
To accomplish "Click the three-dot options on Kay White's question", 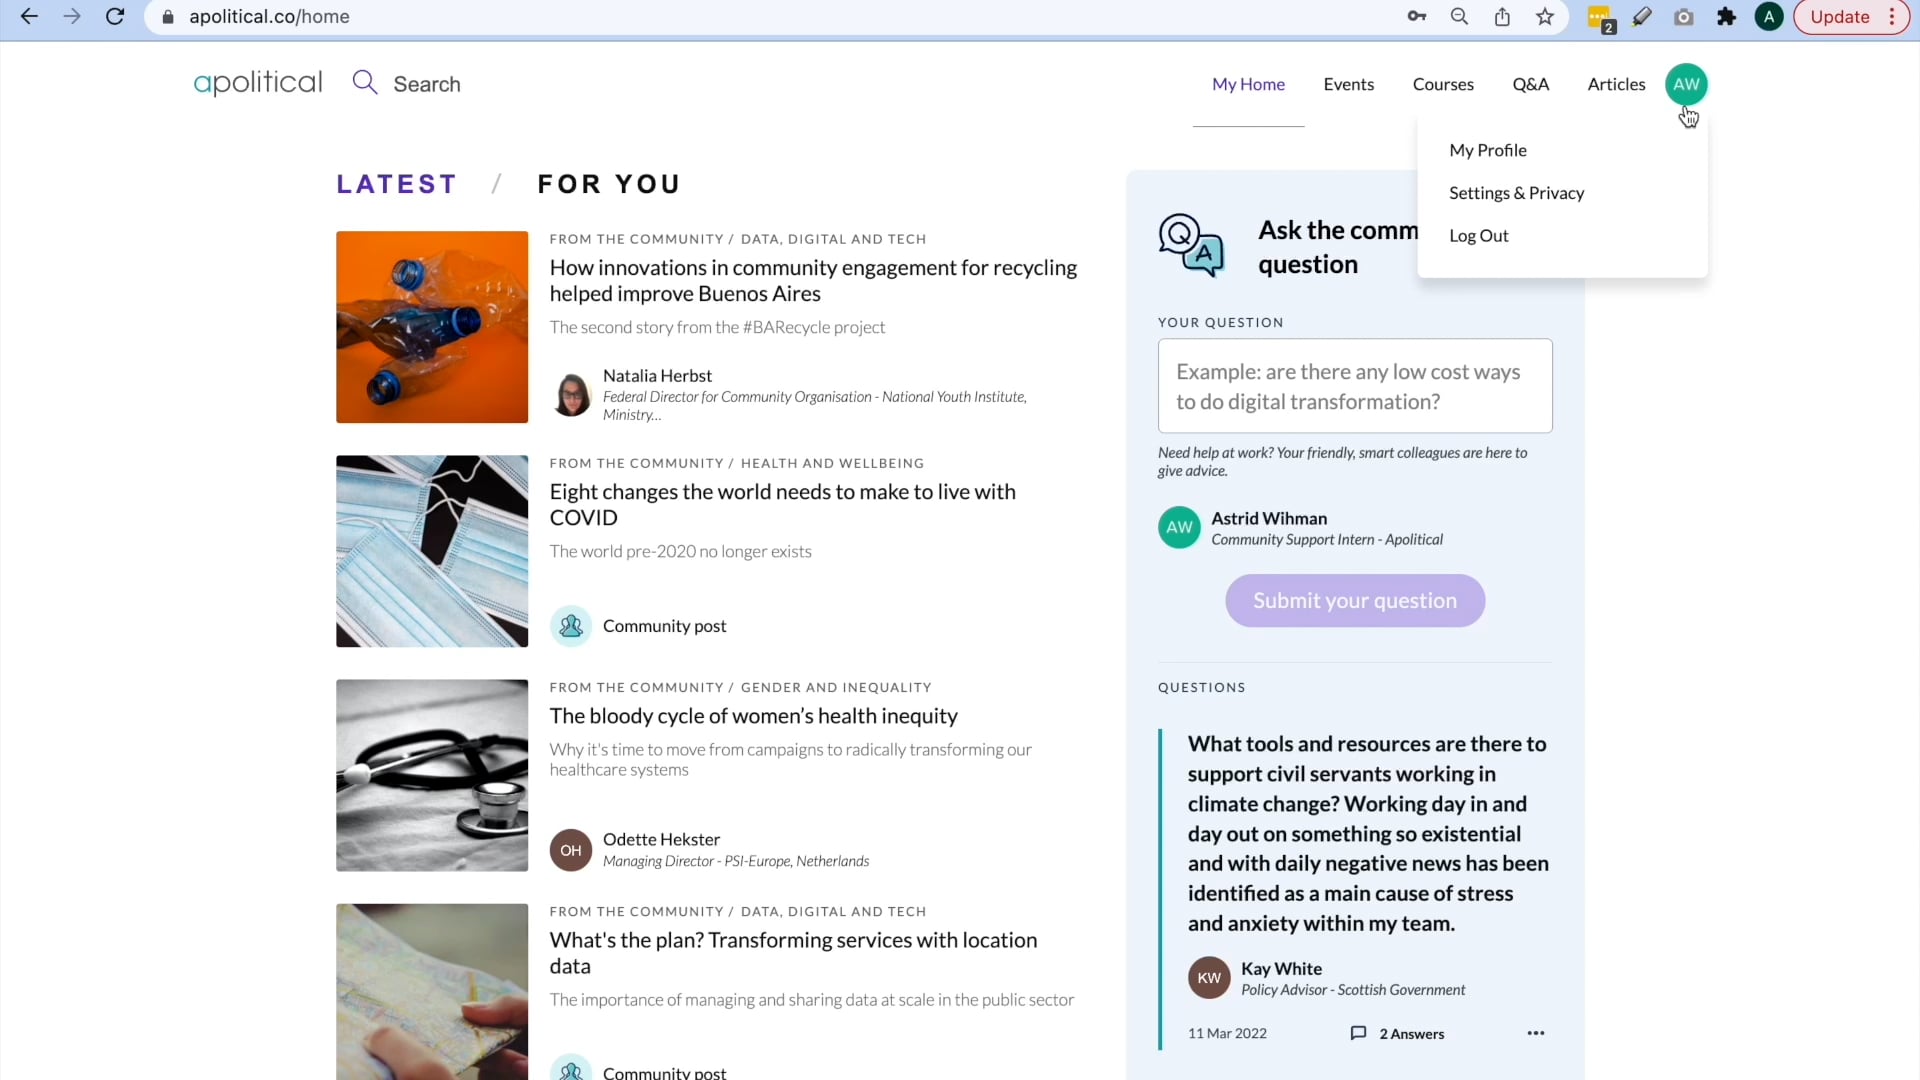I will tap(1536, 1033).
